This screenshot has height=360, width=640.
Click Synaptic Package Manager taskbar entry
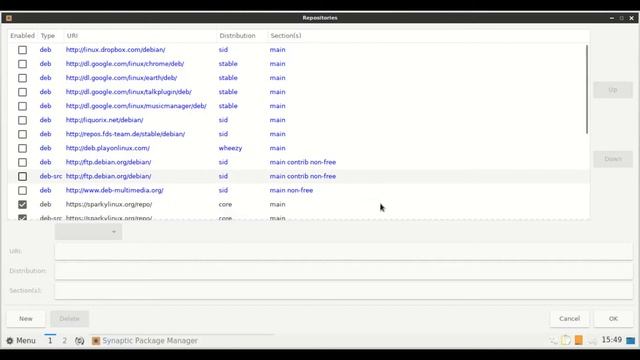(144, 340)
